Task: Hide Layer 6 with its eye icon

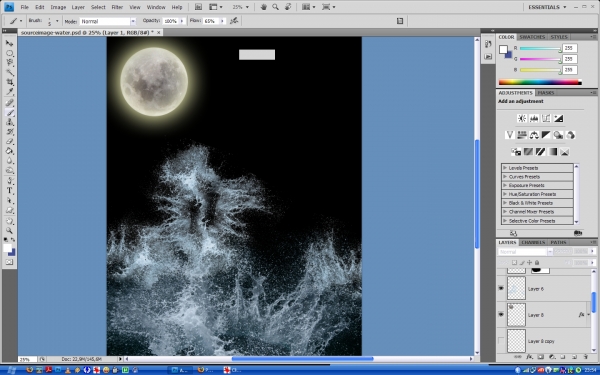Action: (x=501, y=289)
